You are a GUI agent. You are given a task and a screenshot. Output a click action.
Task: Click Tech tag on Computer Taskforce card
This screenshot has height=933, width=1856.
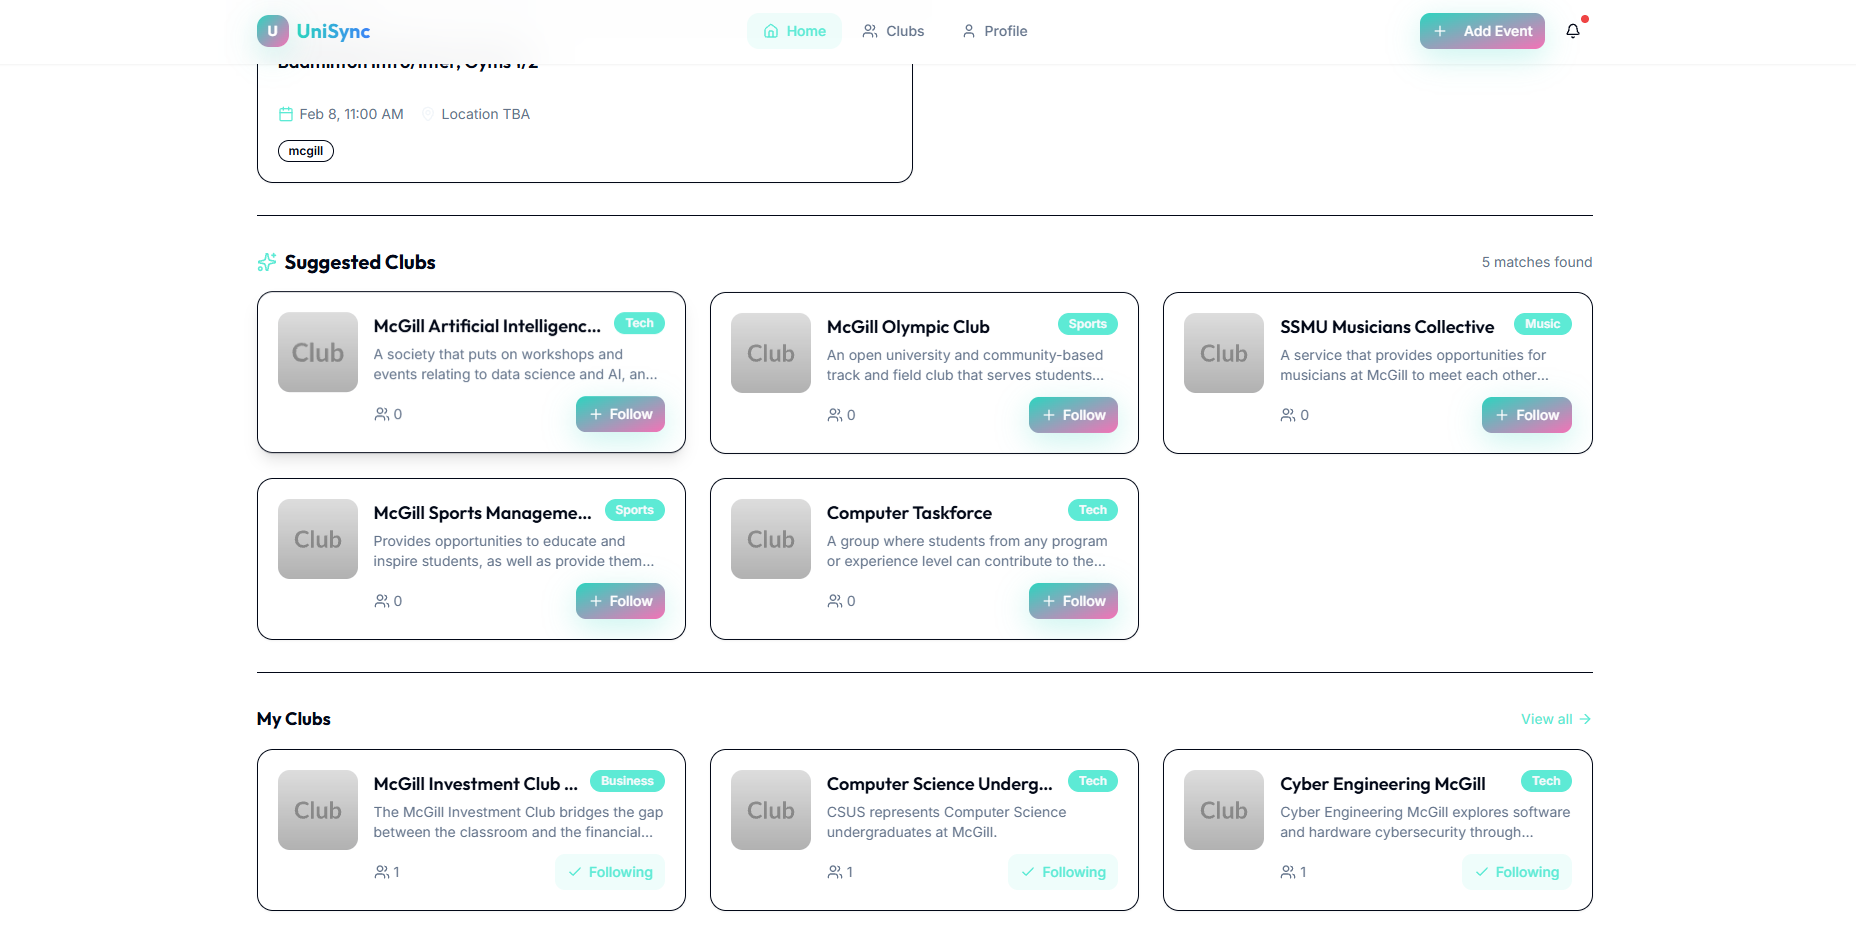pos(1093,510)
